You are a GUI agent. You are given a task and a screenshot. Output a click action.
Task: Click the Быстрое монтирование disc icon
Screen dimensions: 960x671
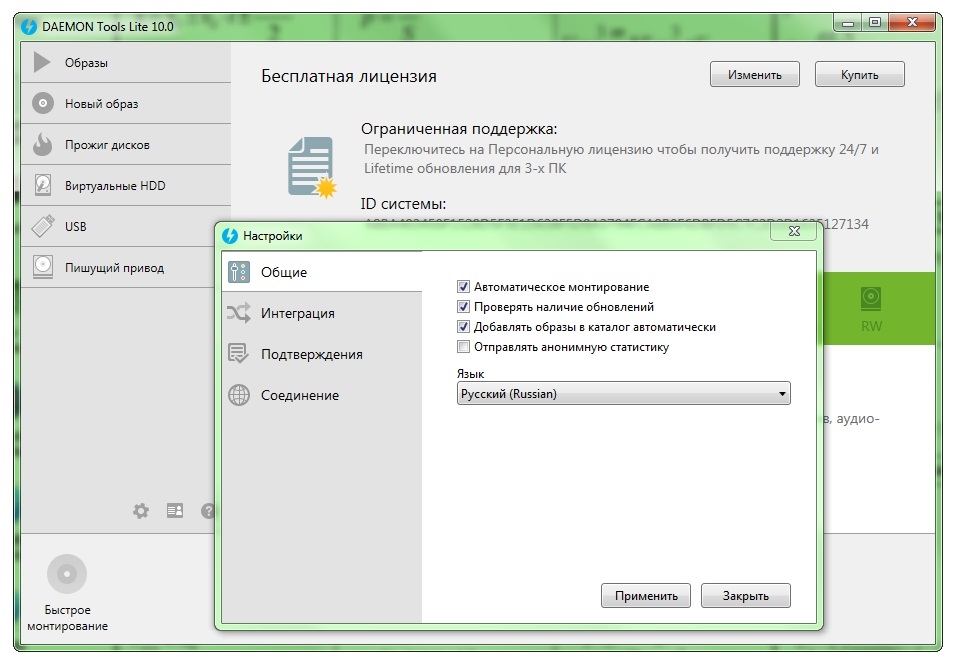[67, 574]
